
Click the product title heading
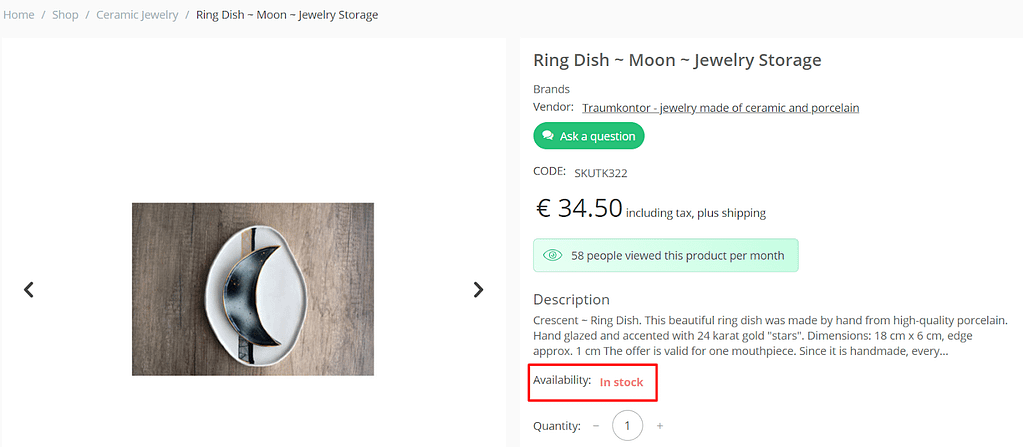click(x=677, y=60)
